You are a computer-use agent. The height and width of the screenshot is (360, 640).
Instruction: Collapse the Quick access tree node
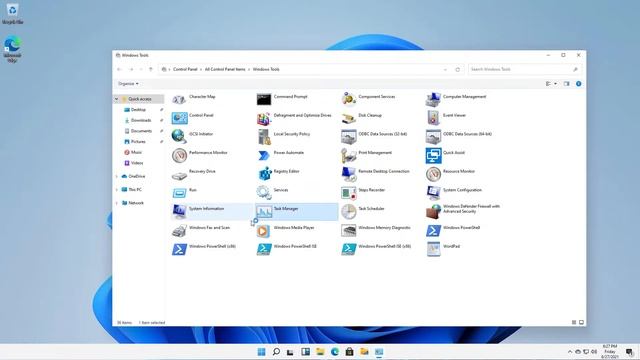tap(116, 99)
